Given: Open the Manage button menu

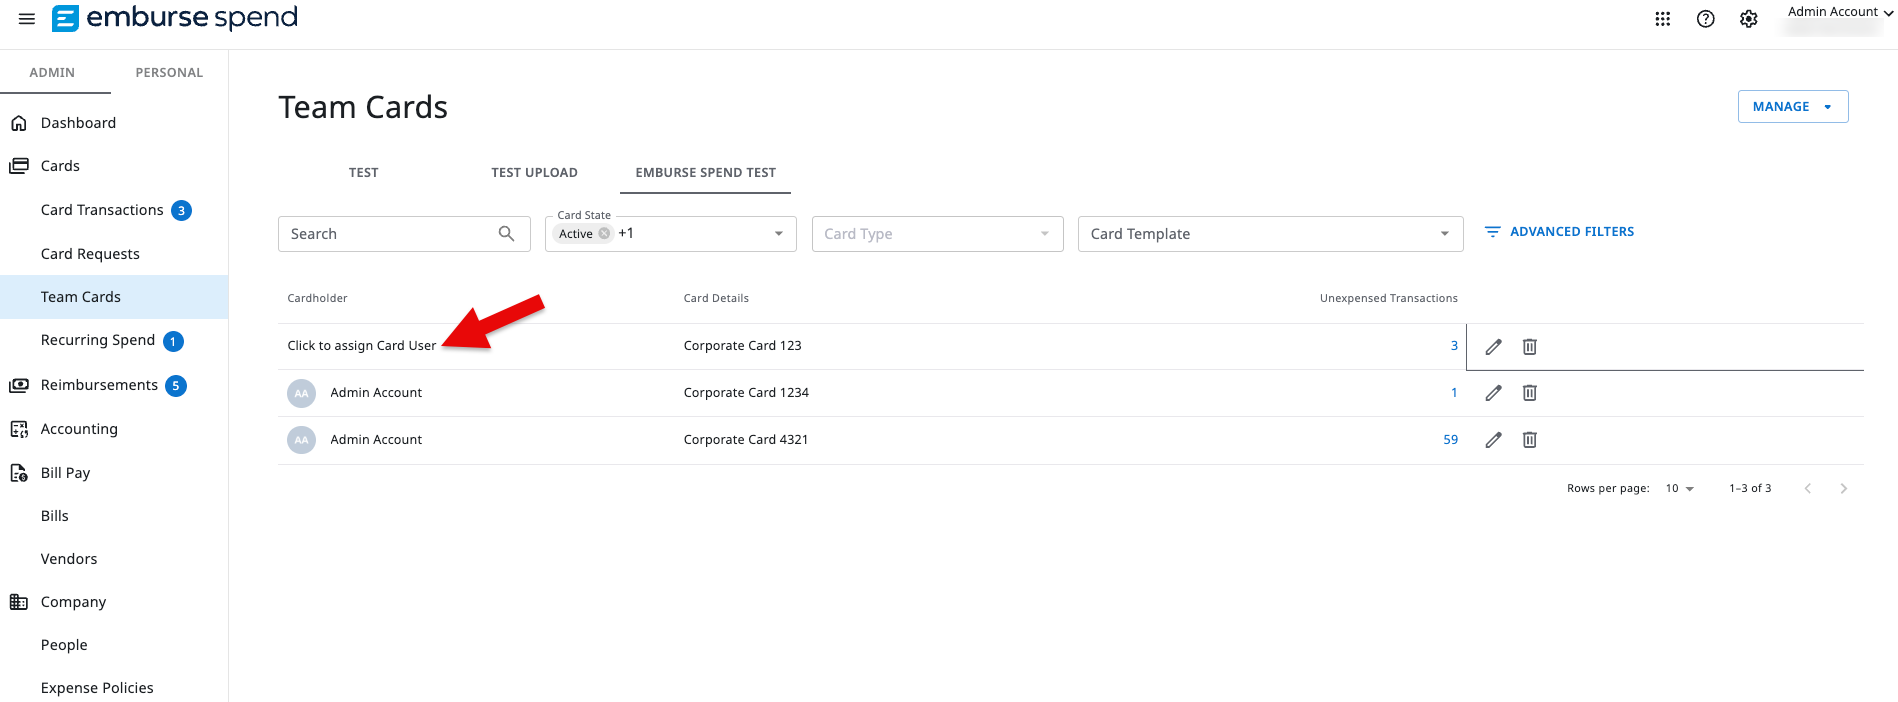Looking at the screenshot, I should pos(1792,107).
